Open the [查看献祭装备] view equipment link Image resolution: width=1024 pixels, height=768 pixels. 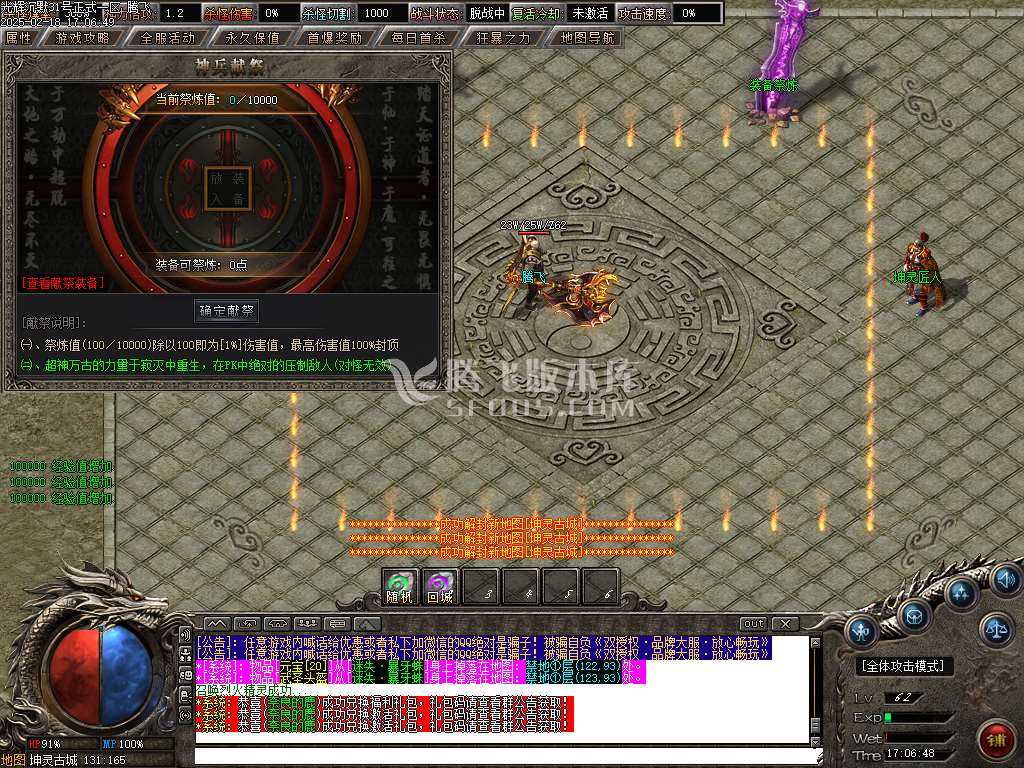(x=63, y=283)
